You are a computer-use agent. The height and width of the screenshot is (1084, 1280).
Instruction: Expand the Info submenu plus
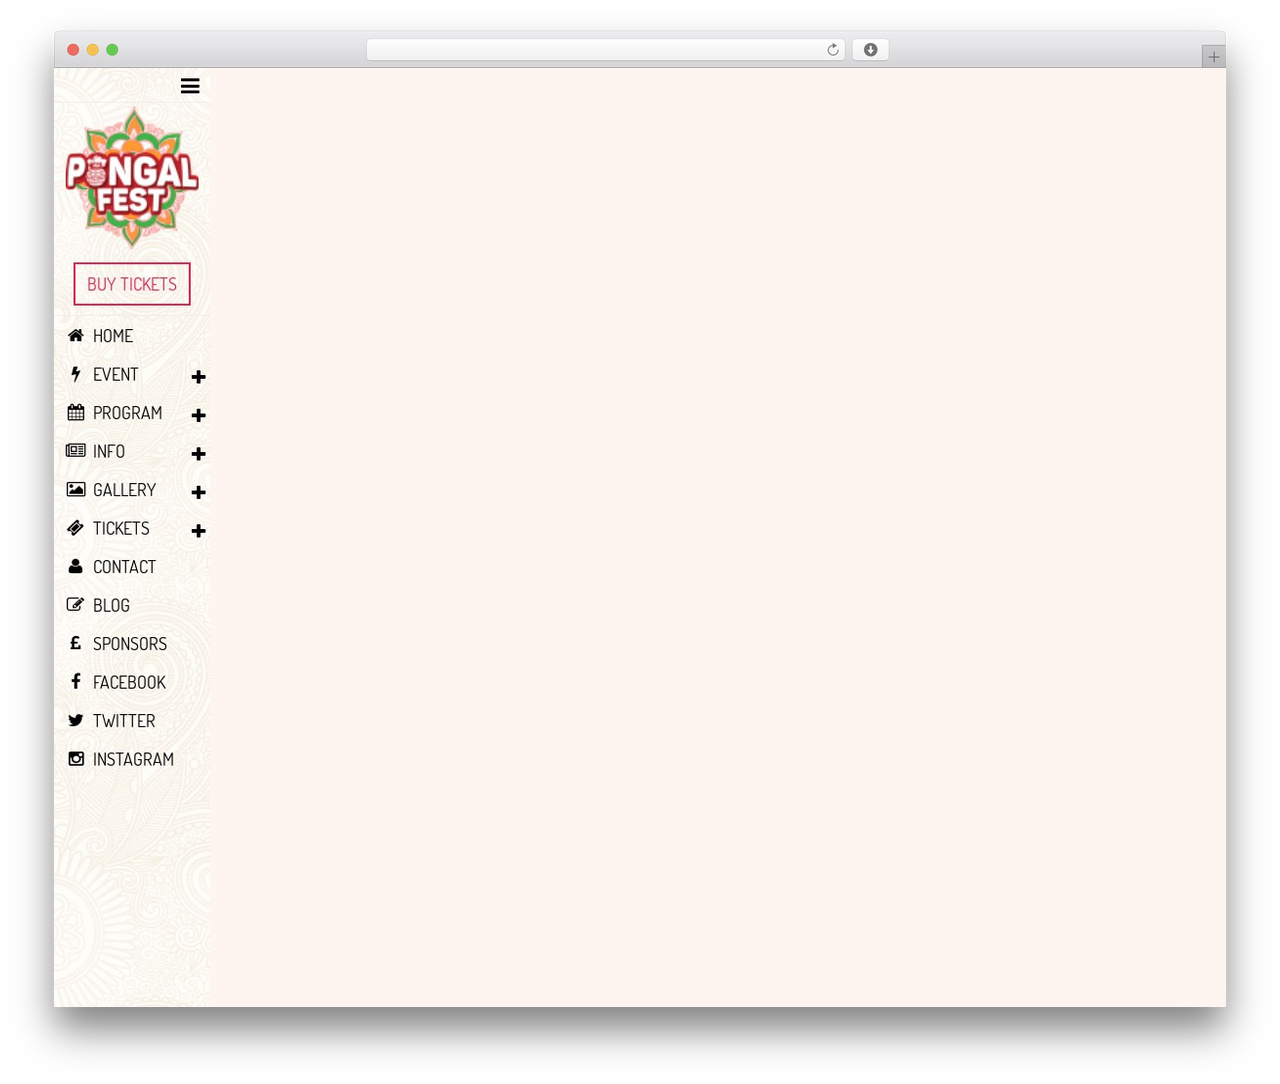[x=198, y=454]
